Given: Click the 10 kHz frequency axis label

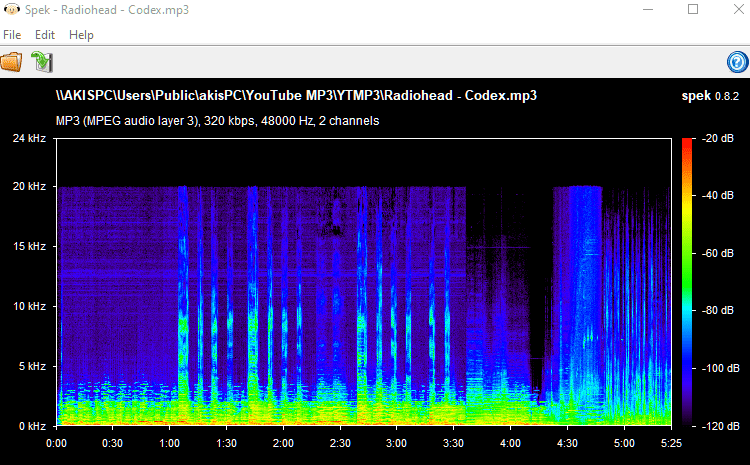Looking at the screenshot, I should click(30, 306).
